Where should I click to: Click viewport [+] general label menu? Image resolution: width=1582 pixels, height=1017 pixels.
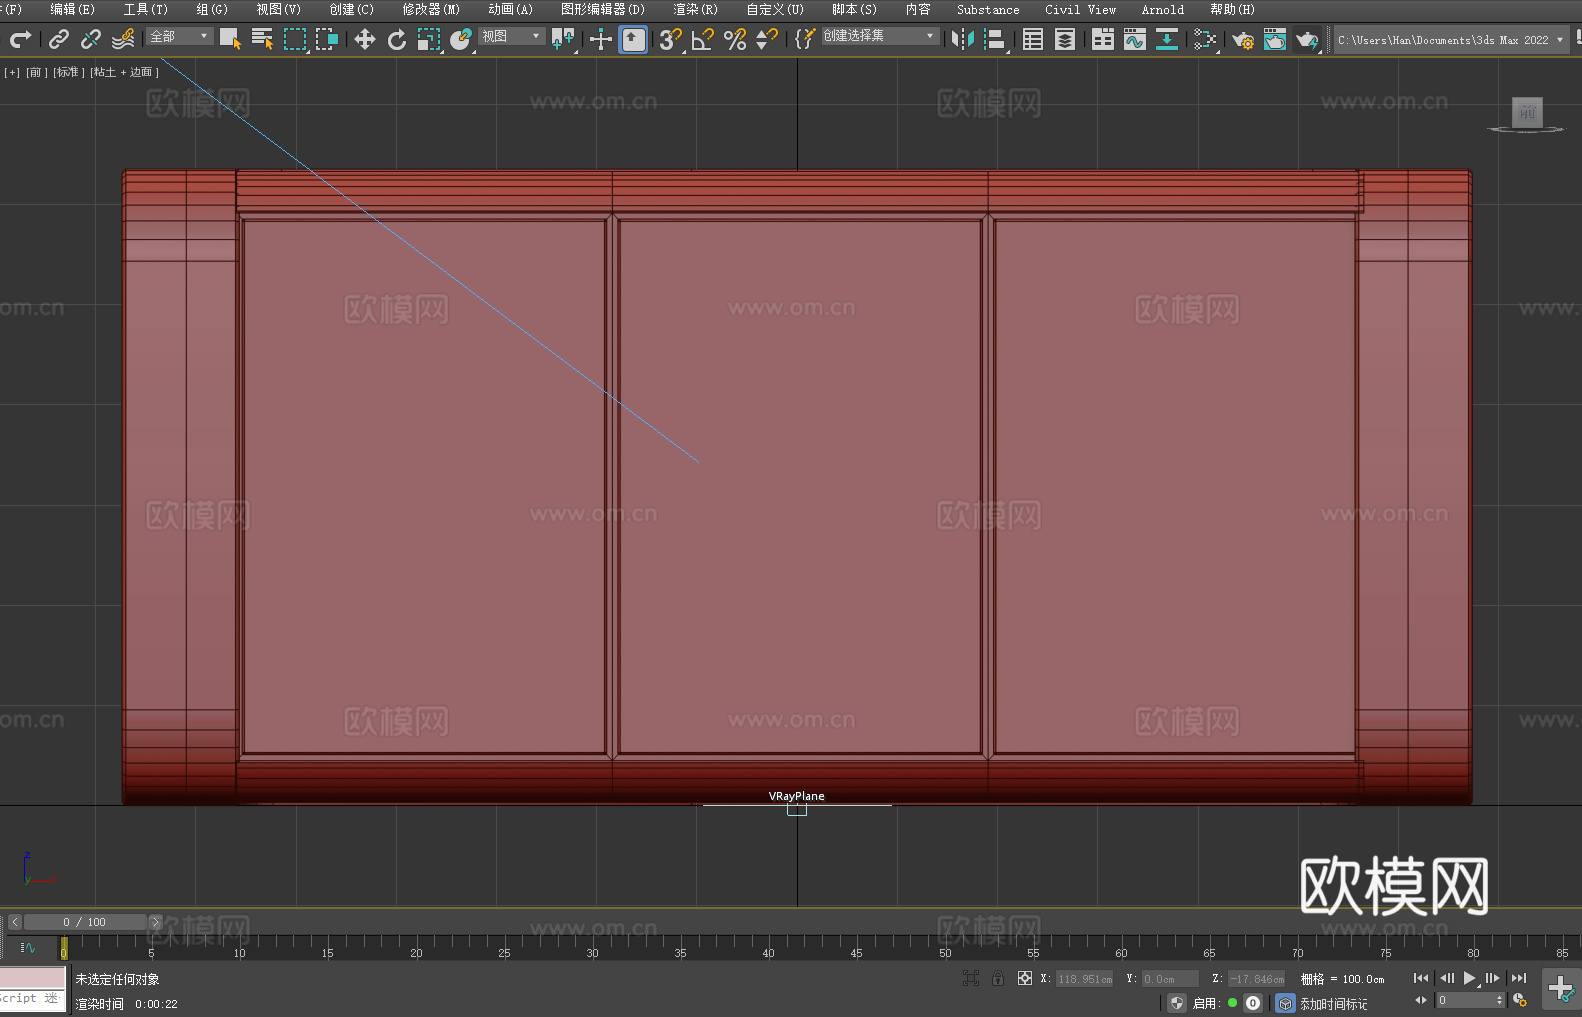point(12,72)
